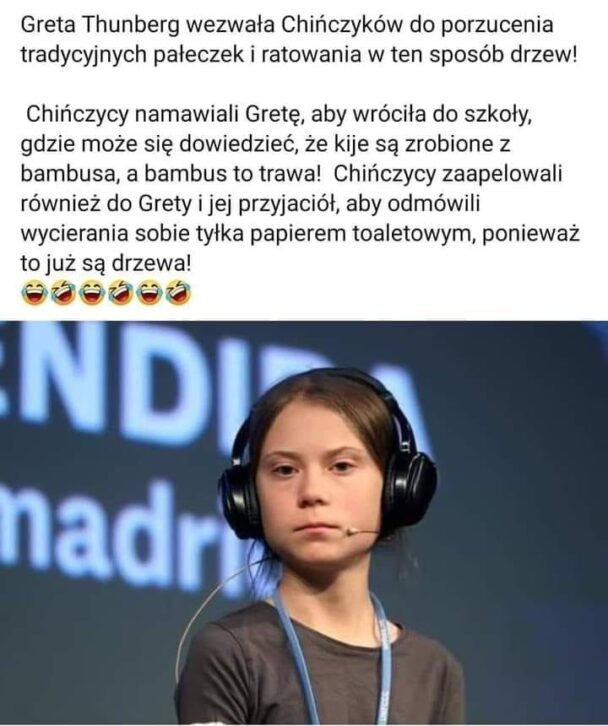Click the headphone ear cup on the left side
The image size is (608, 726).
click(x=239, y=500)
